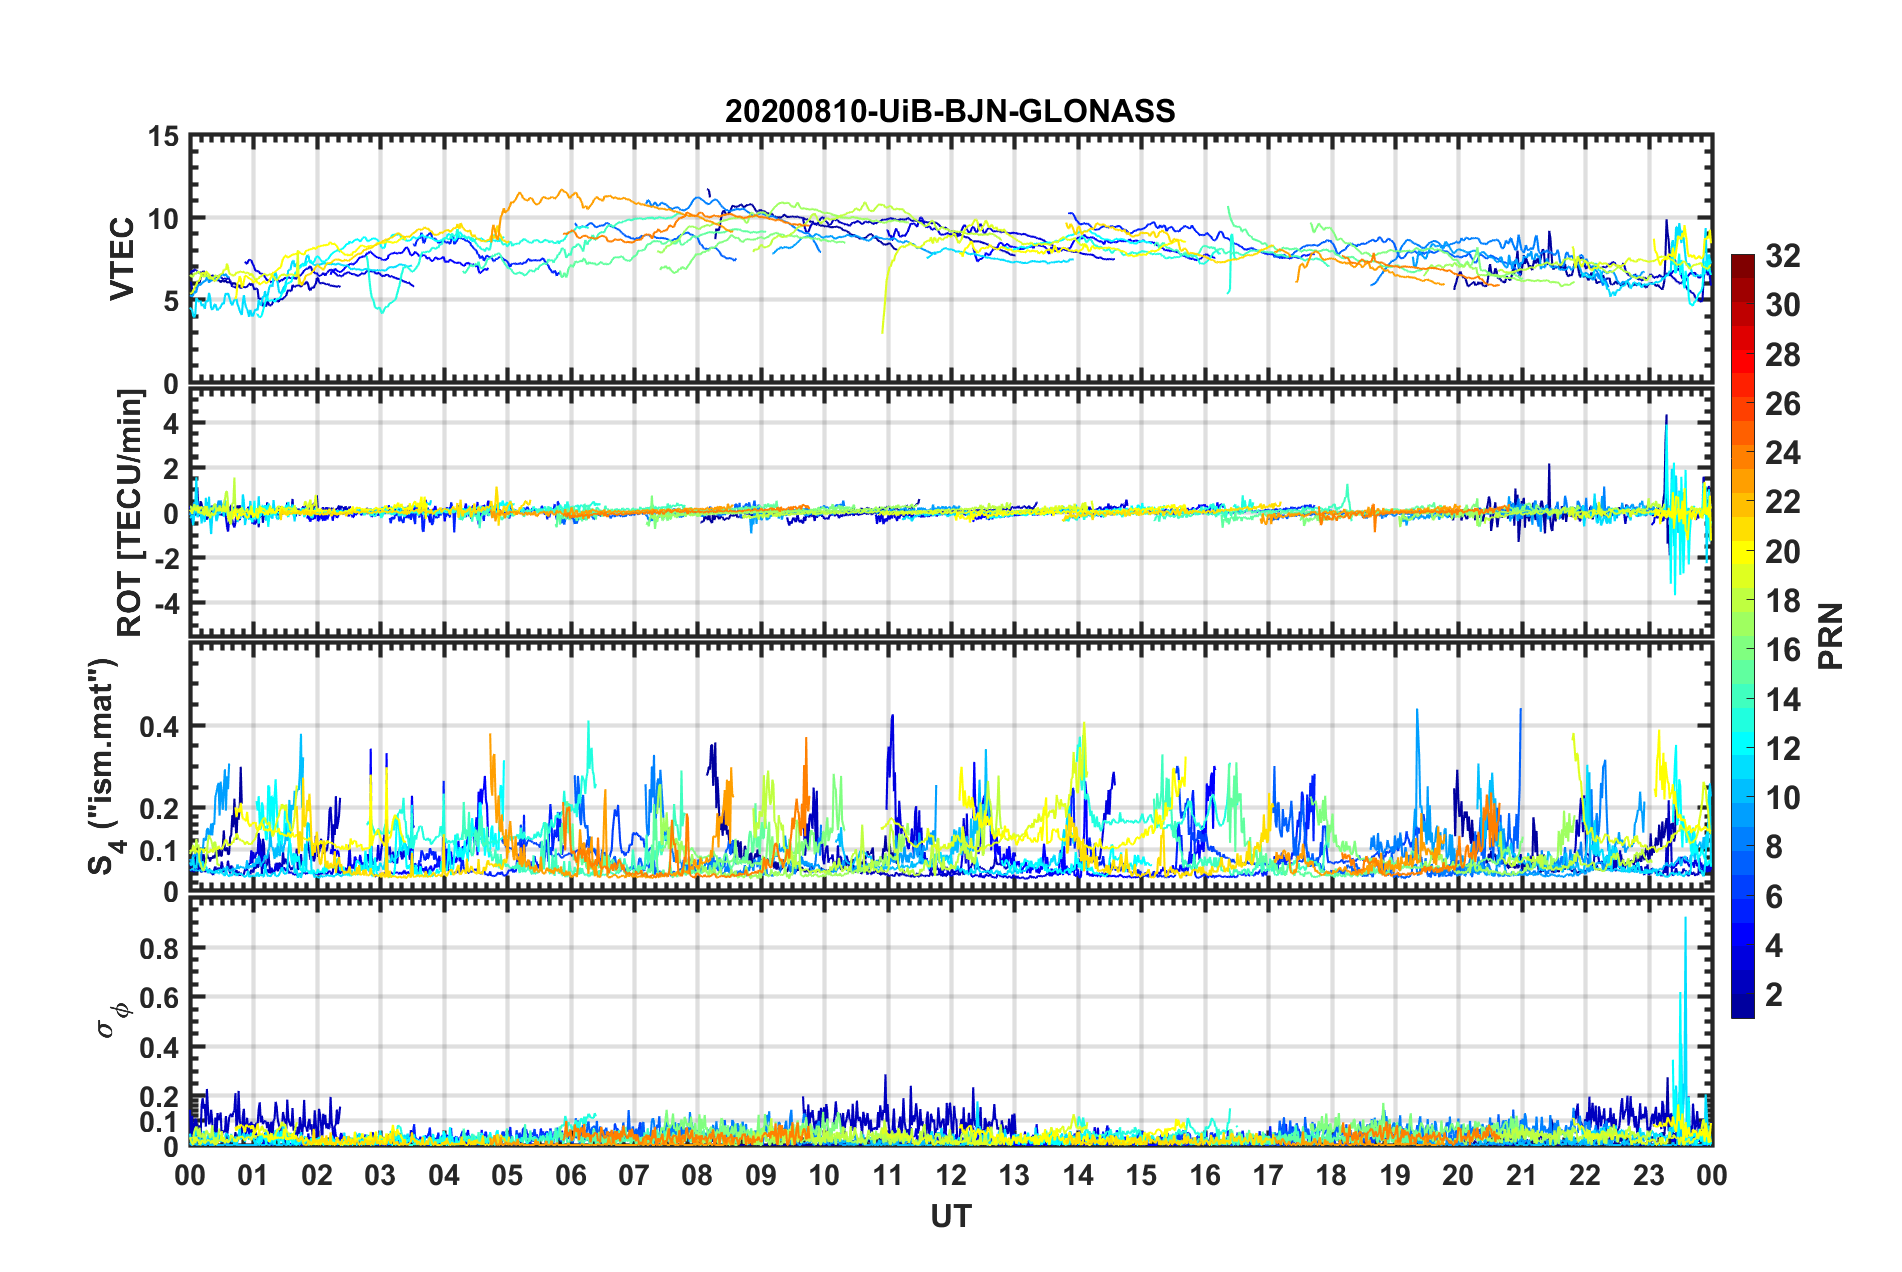Click sigma phi y-axis tick 0.6
The height and width of the screenshot is (1272, 1902).
pos(159,998)
